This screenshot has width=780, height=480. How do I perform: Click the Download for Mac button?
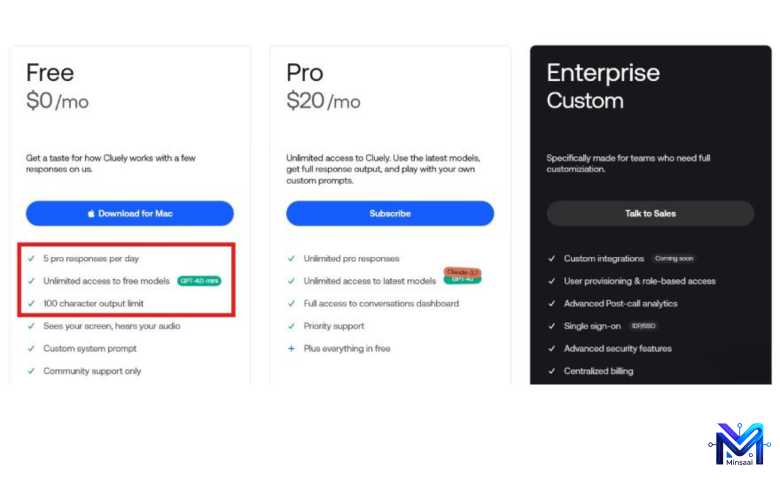pos(130,213)
